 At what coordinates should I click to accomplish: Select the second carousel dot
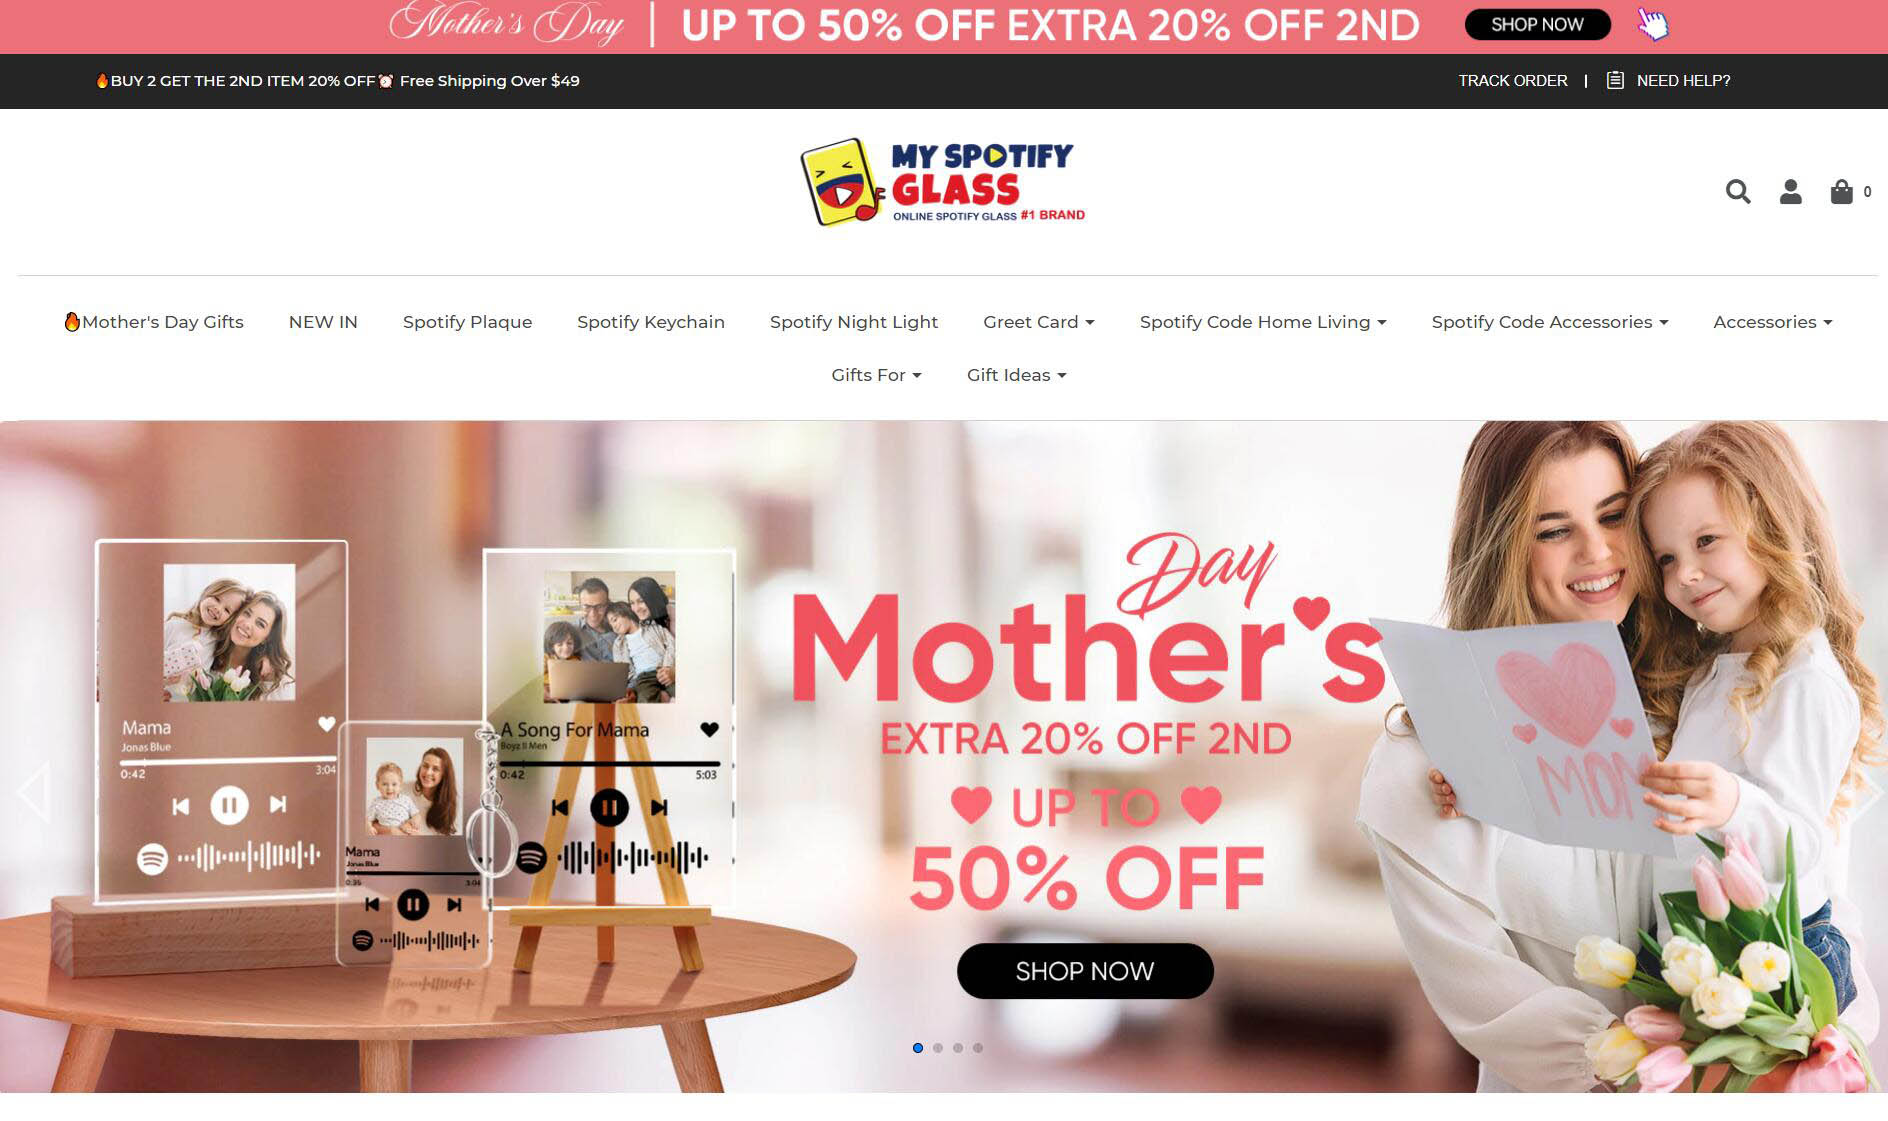938,1048
